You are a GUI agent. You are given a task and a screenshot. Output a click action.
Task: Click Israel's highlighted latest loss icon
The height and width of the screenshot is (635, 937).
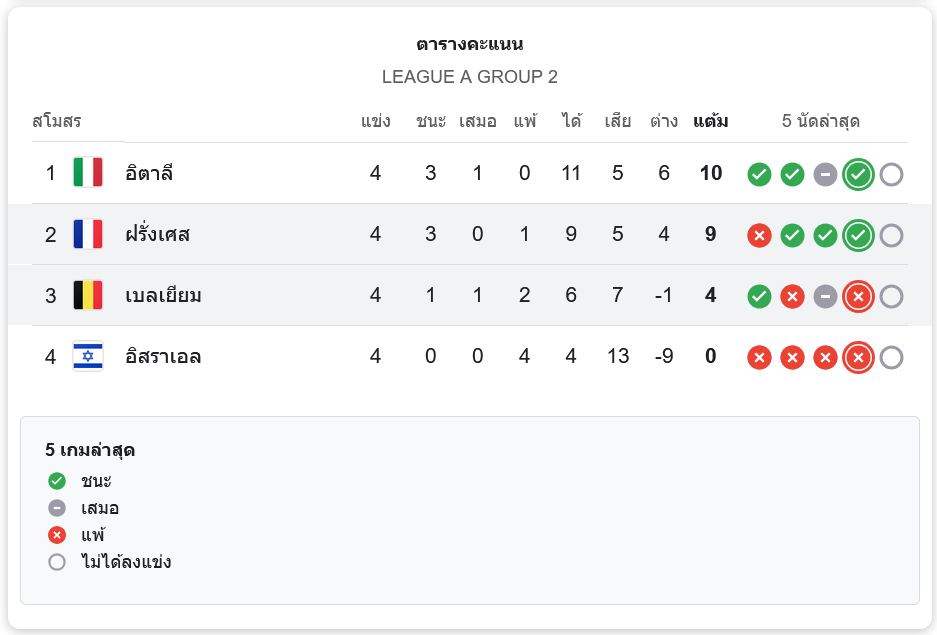(858, 357)
